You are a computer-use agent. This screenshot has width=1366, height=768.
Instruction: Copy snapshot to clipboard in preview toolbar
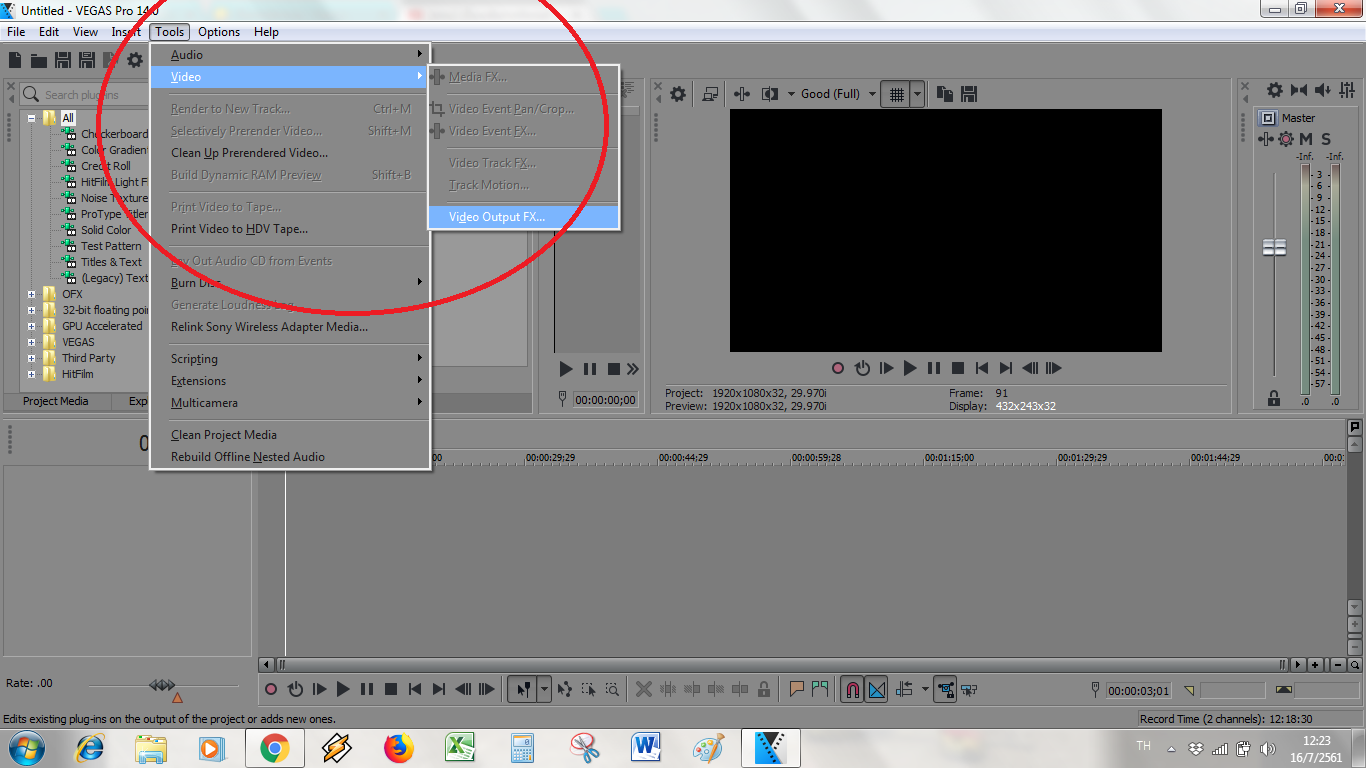coord(944,94)
